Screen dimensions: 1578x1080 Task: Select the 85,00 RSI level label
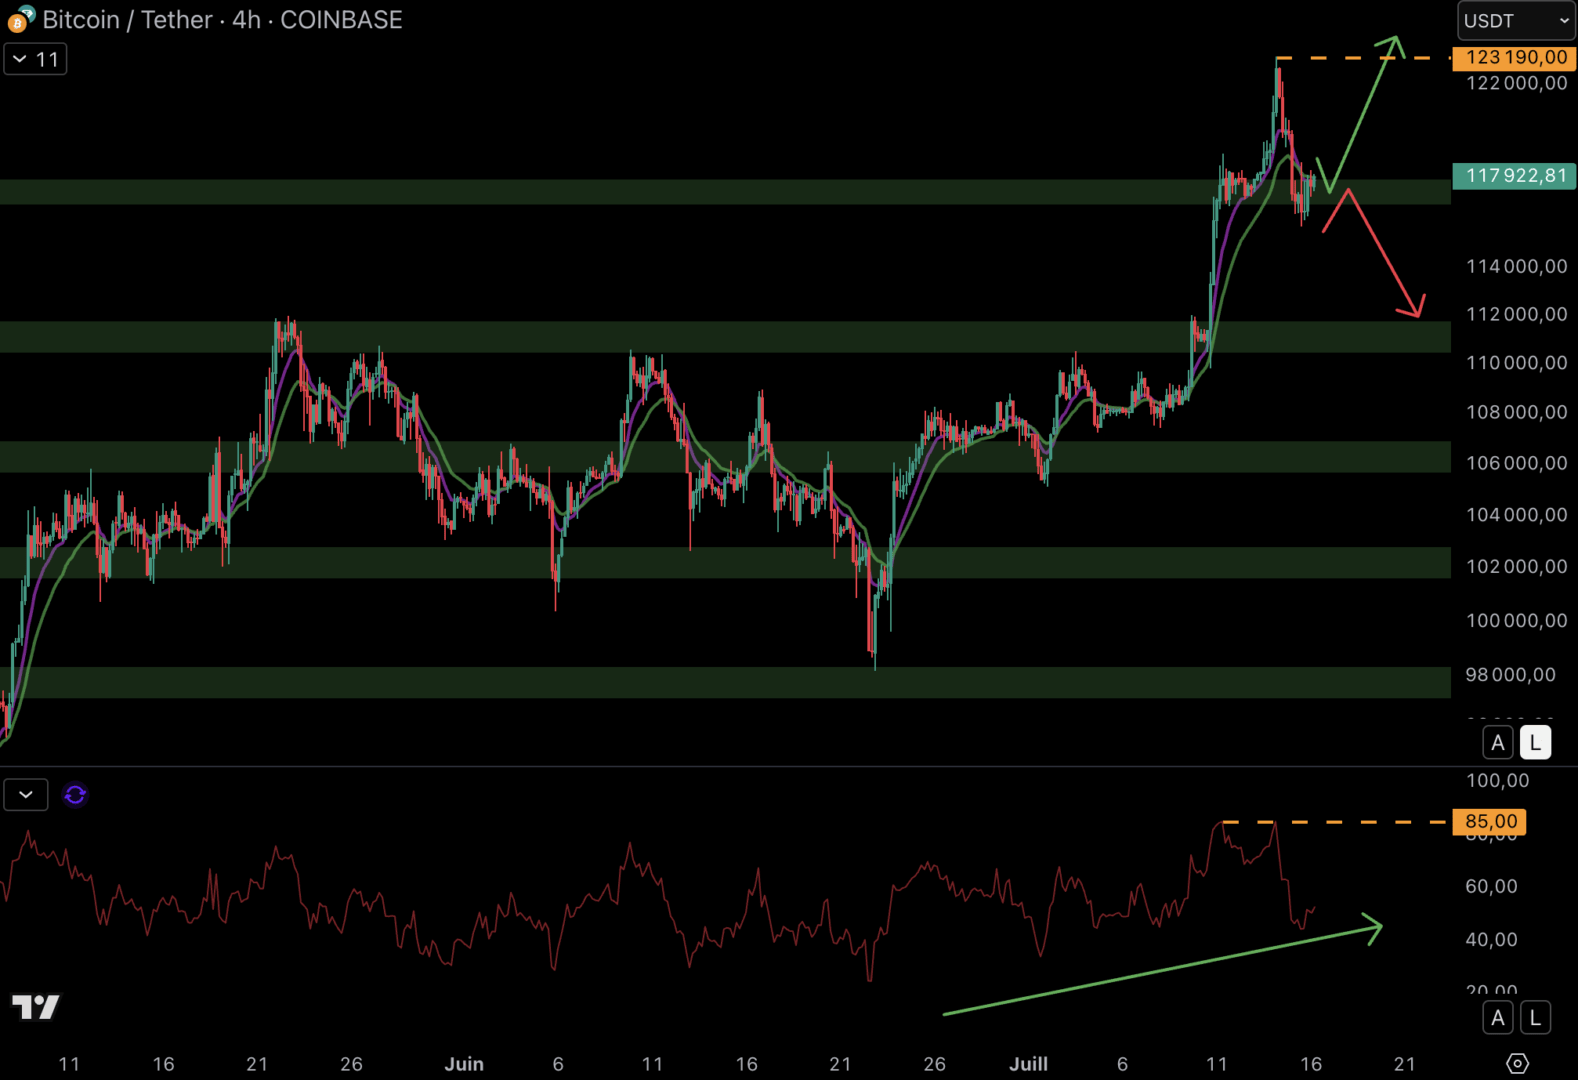[x=1489, y=822]
